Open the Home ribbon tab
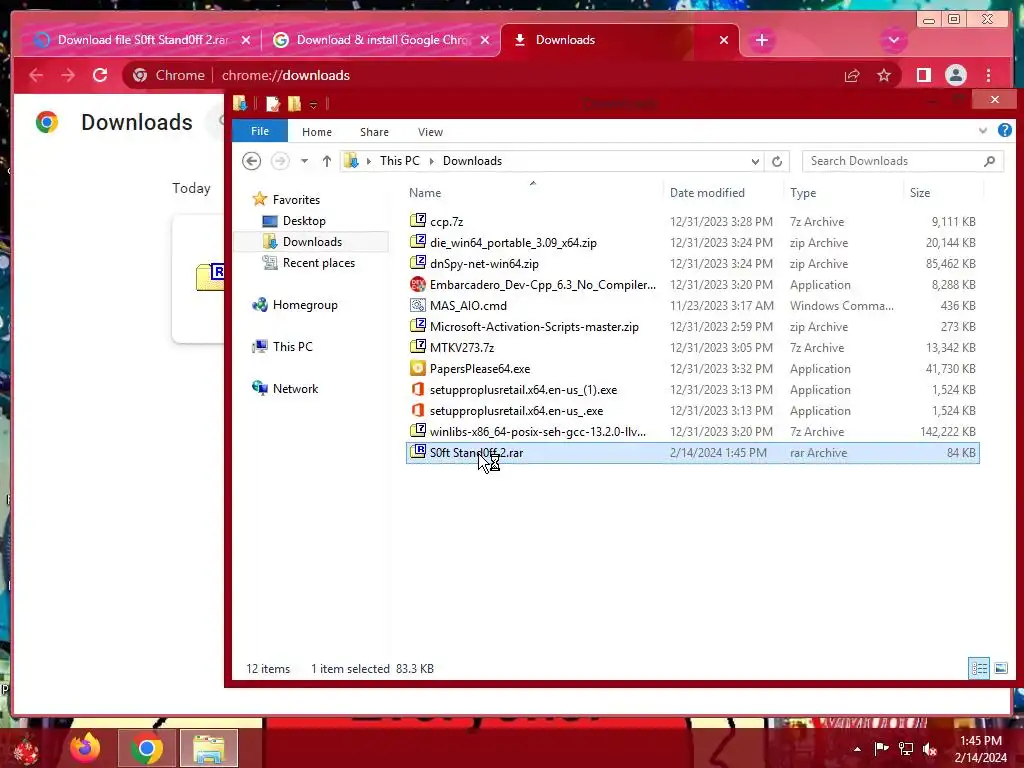1024x768 pixels. tap(317, 132)
